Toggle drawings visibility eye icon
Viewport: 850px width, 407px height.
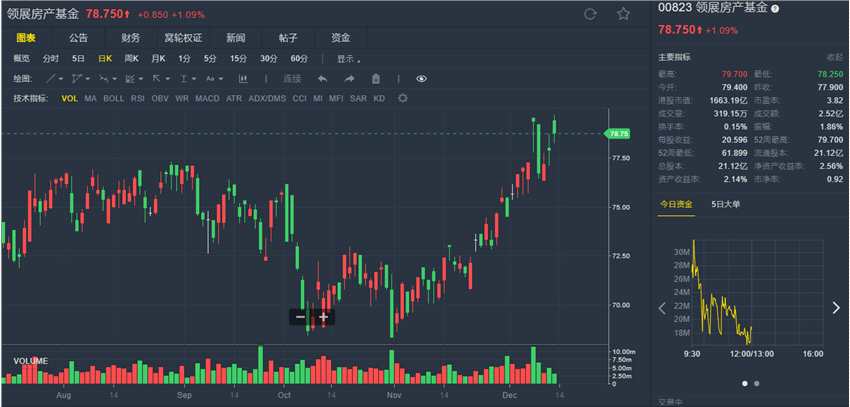[422, 79]
